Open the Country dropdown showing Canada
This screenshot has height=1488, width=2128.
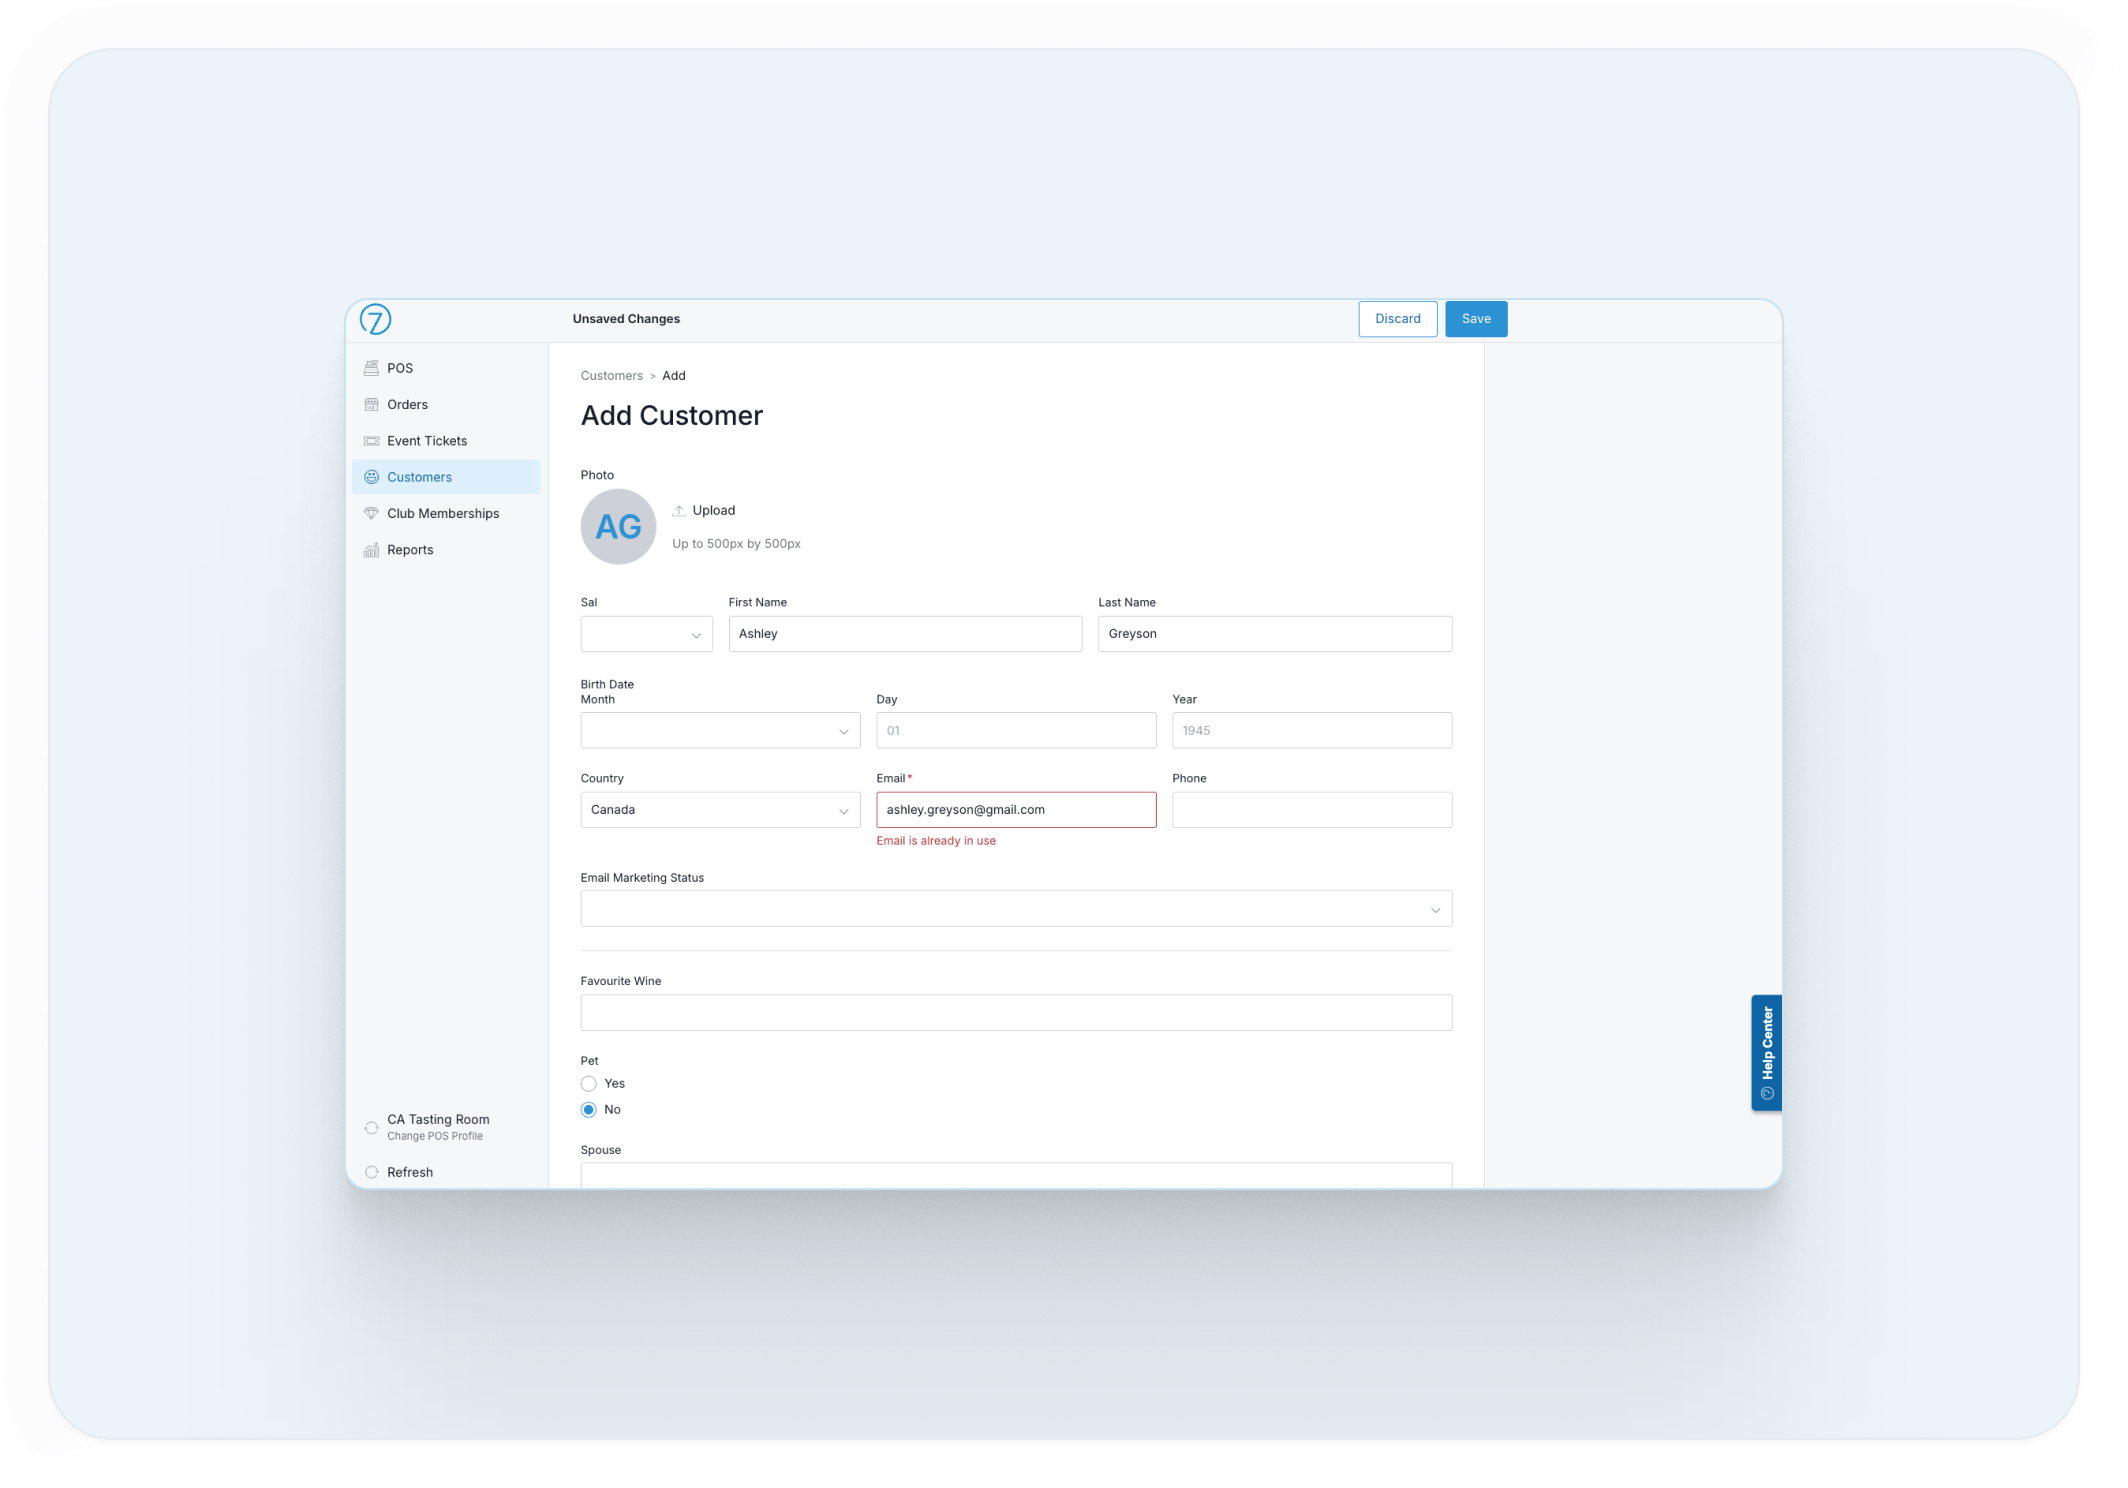tap(720, 810)
